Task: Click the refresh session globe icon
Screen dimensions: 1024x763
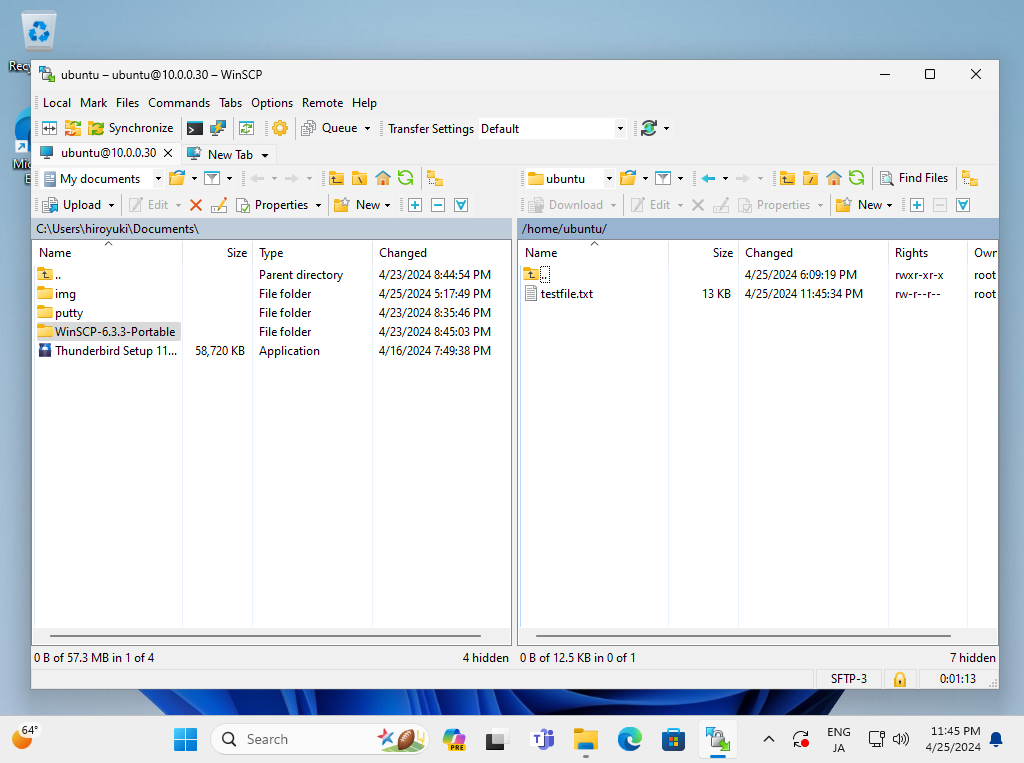Action: [x=648, y=128]
